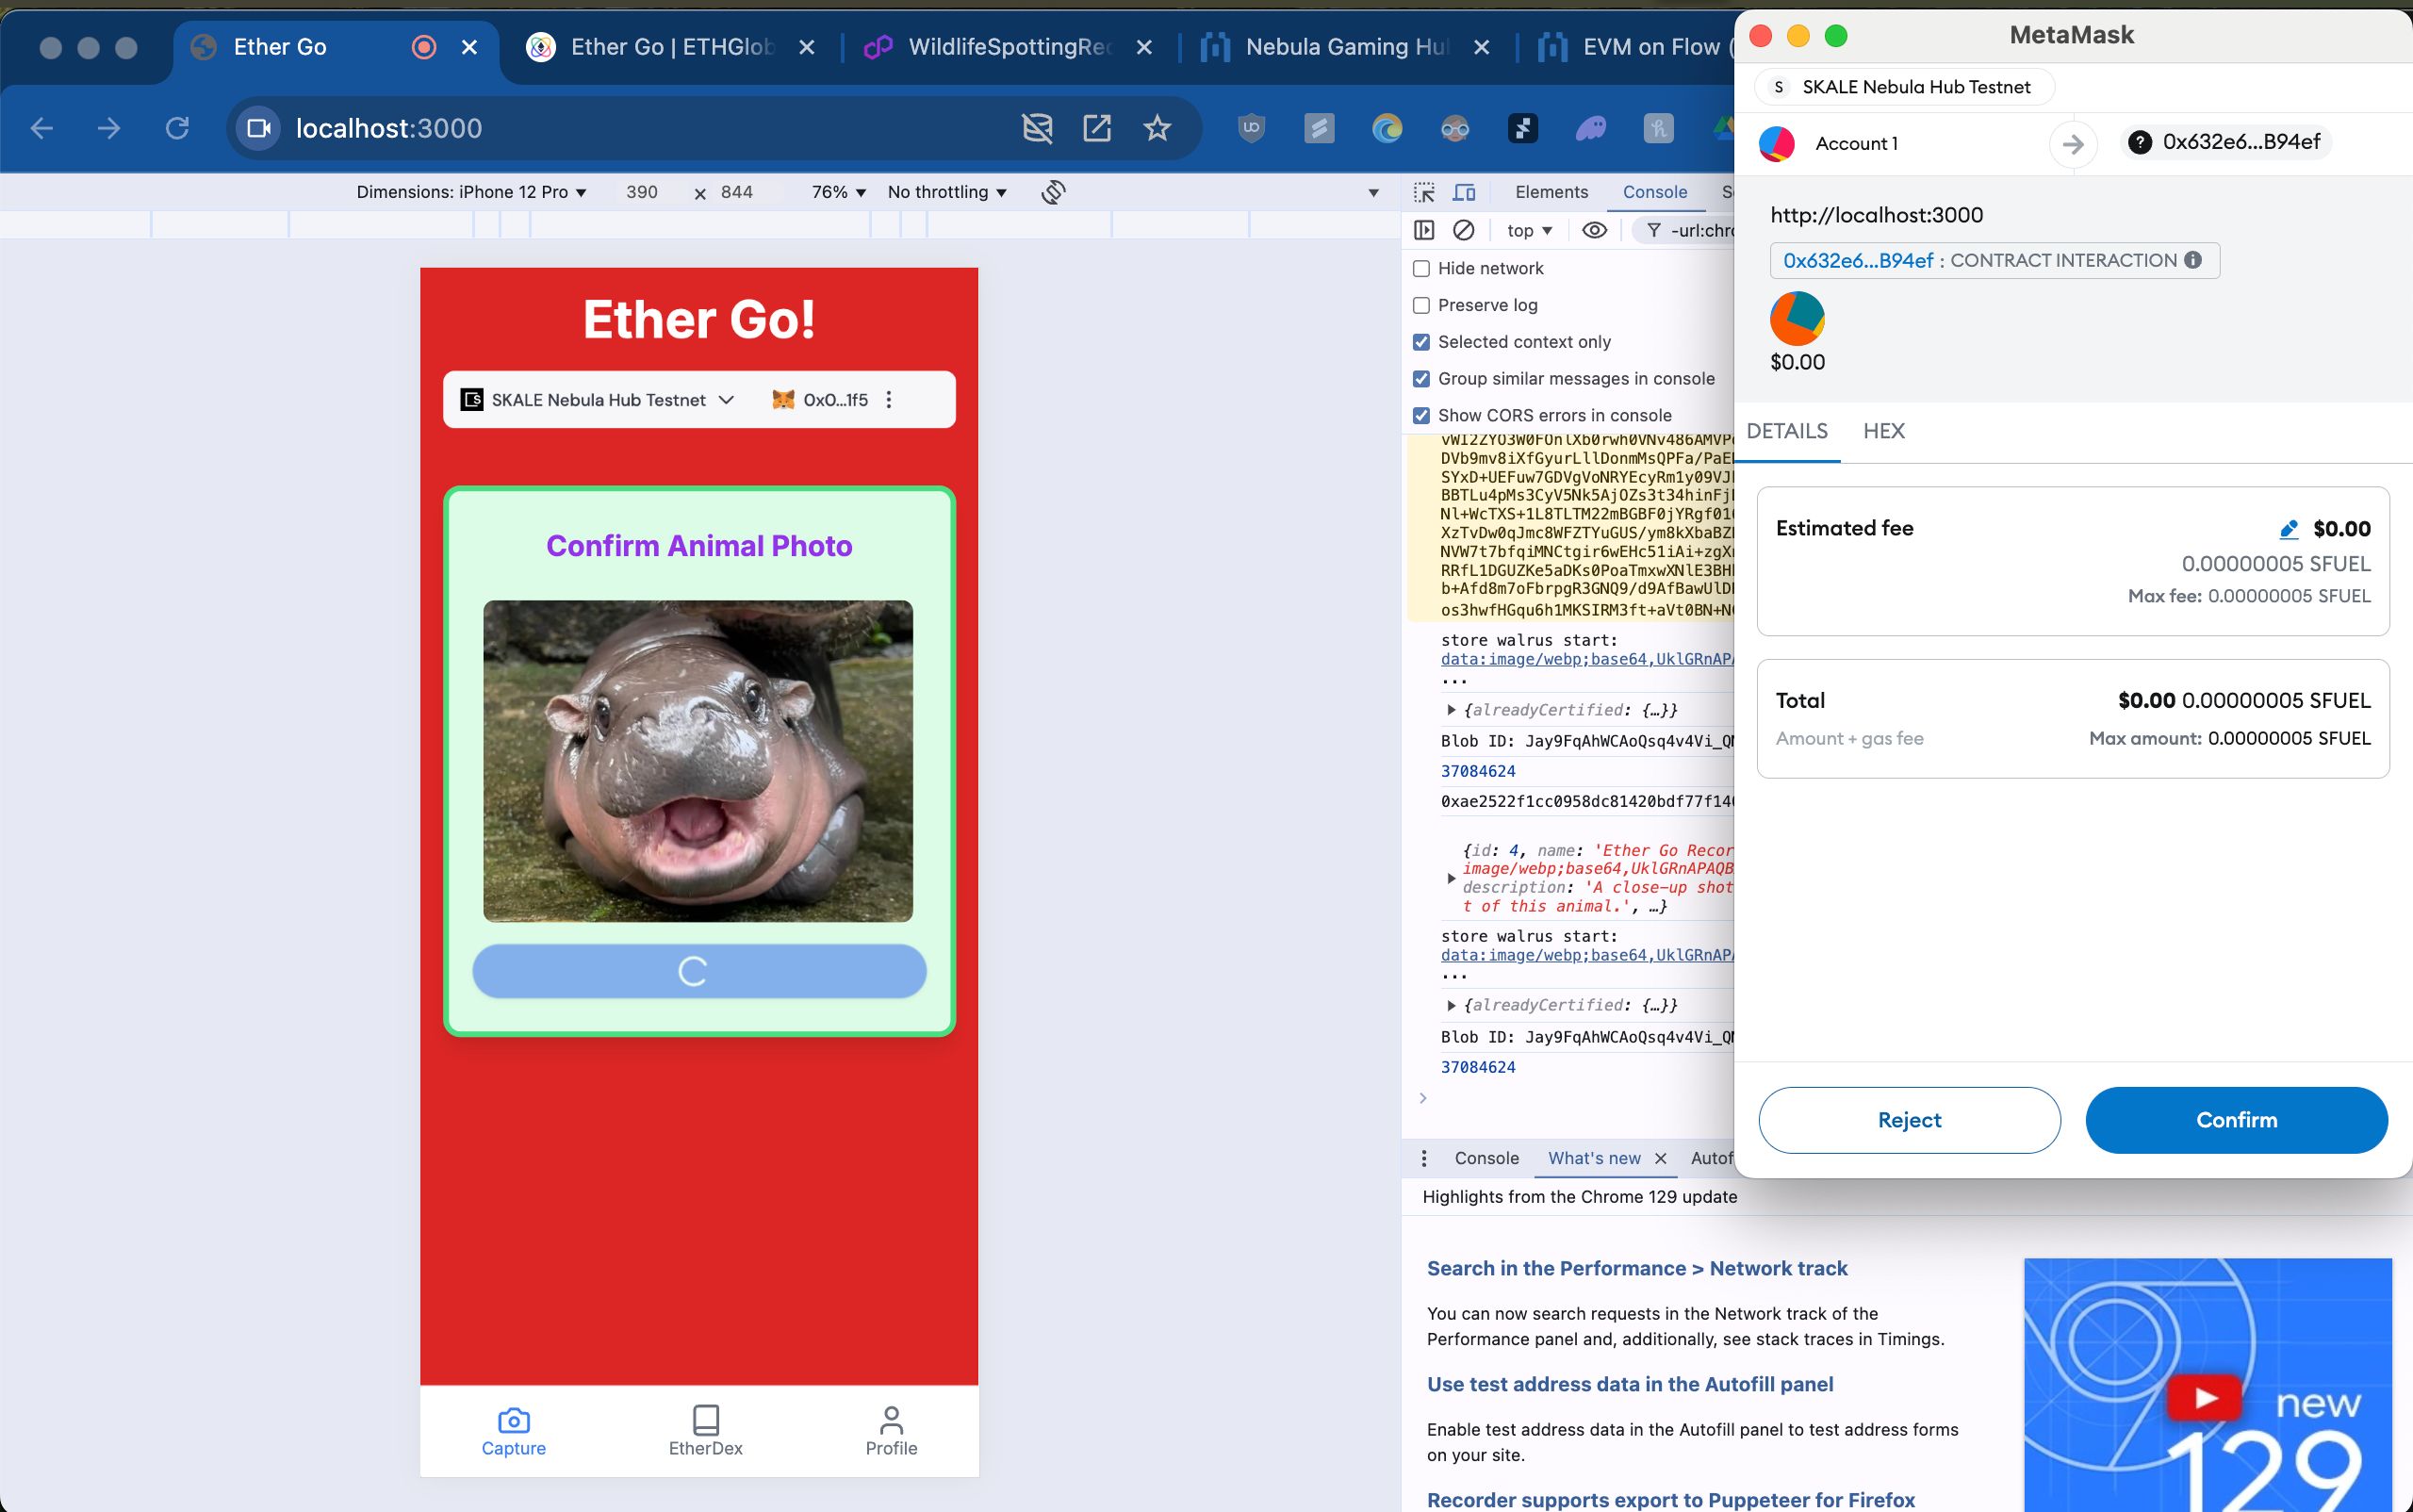Reject the MetaMask transaction

click(1909, 1120)
